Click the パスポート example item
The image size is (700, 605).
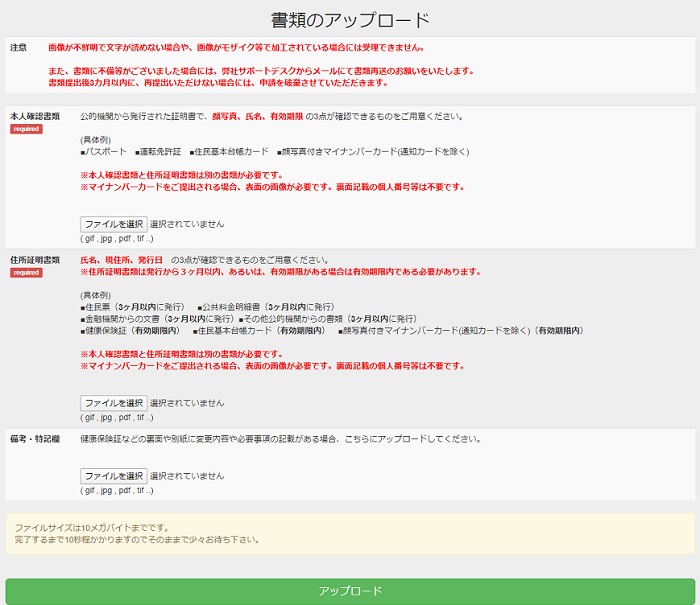tap(104, 152)
